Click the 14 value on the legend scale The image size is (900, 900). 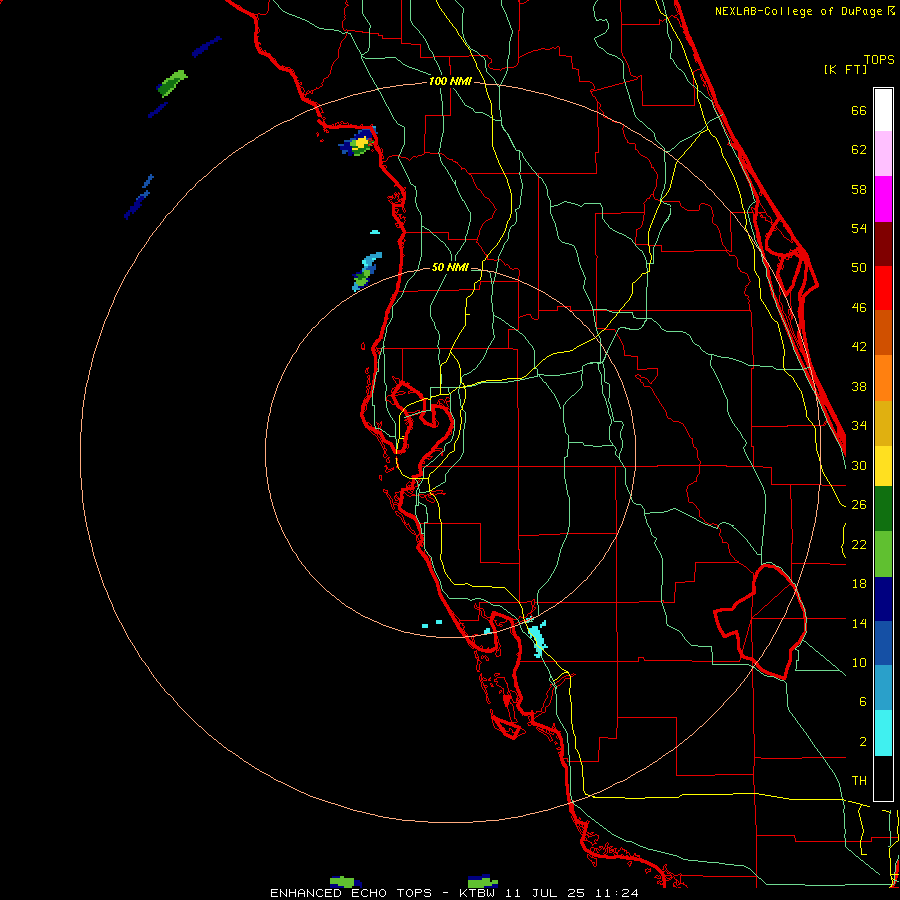[x=859, y=623]
